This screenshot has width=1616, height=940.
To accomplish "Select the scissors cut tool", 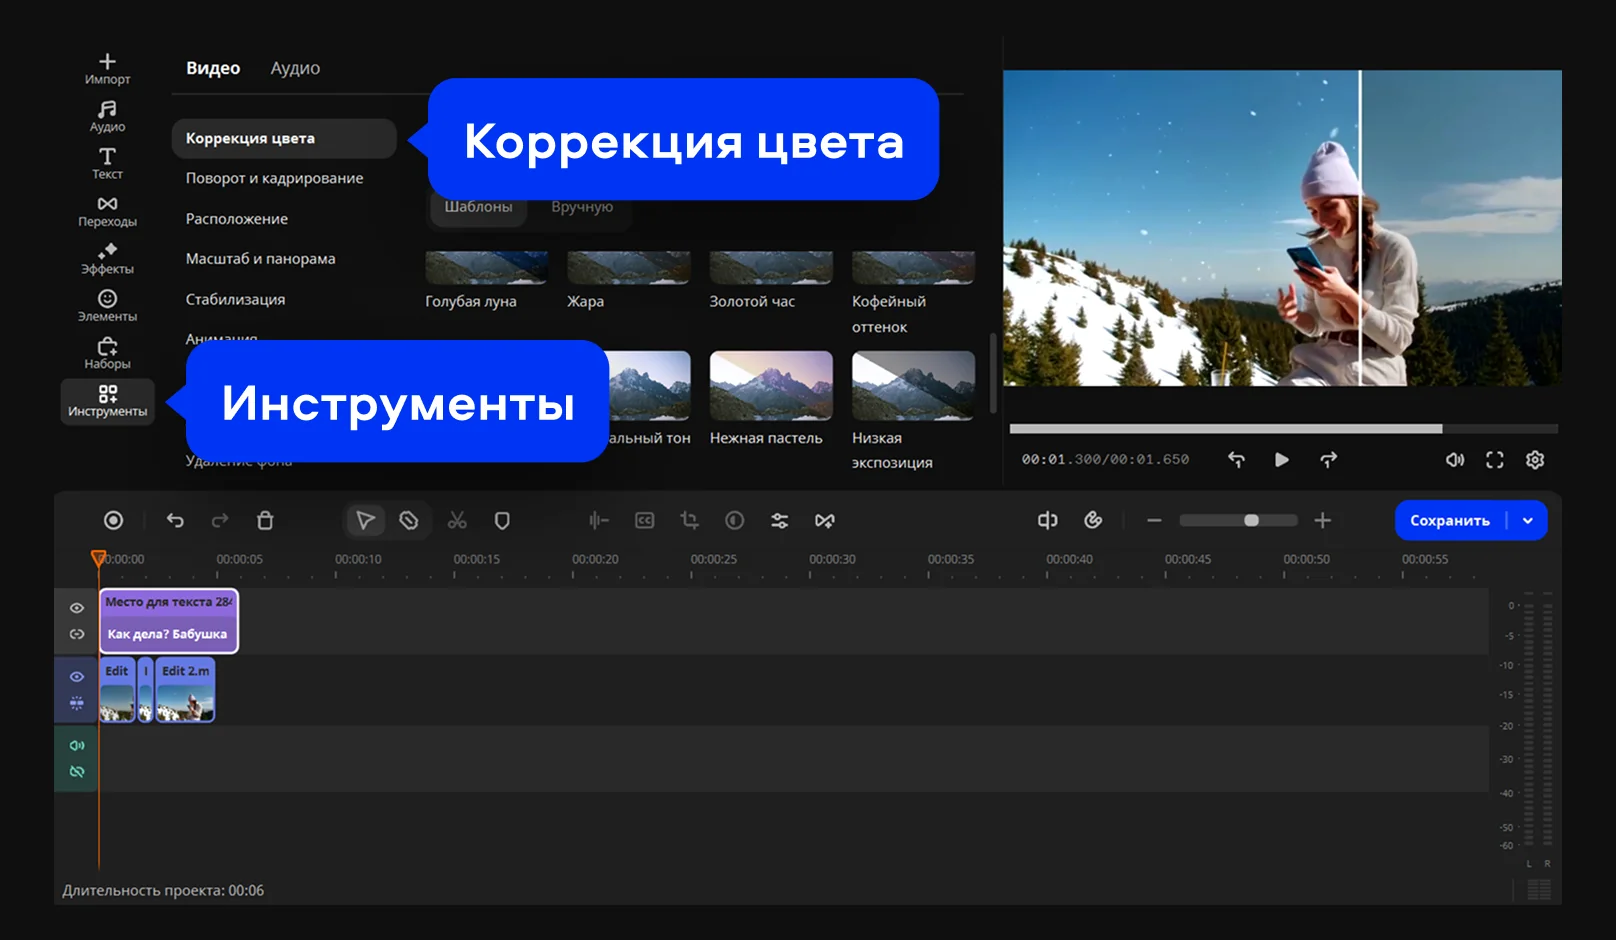I will 457,520.
